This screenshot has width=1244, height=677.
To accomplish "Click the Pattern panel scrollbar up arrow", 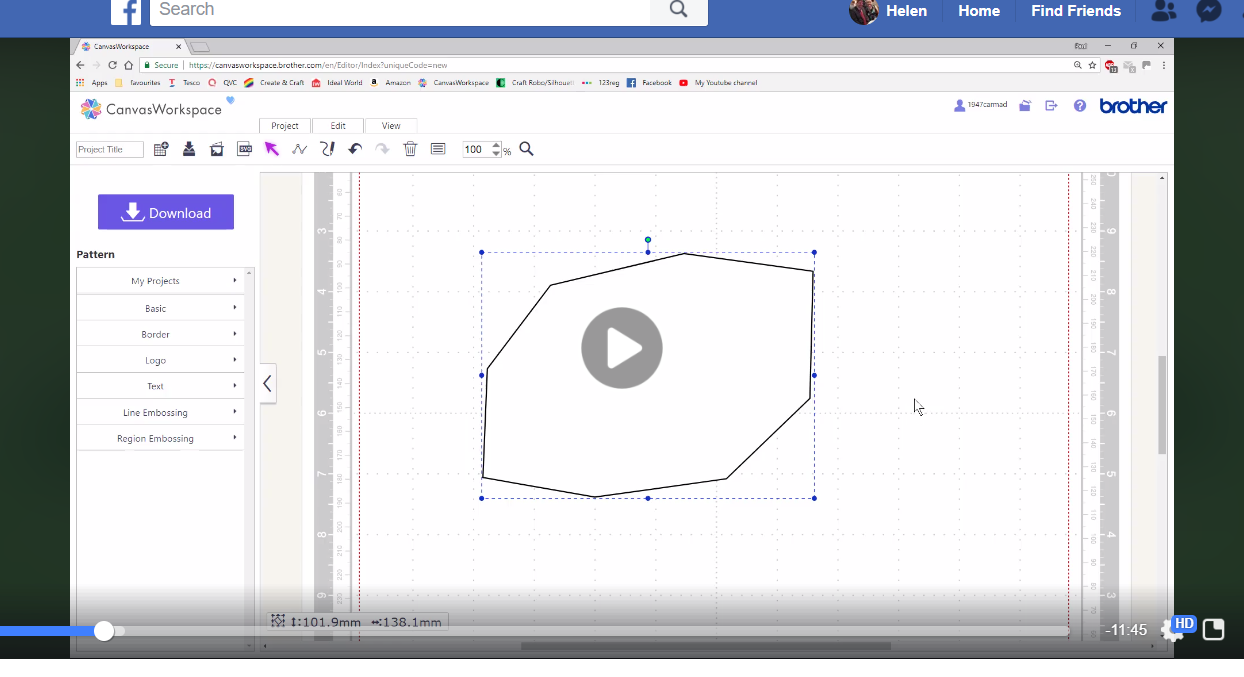I will point(250,272).
